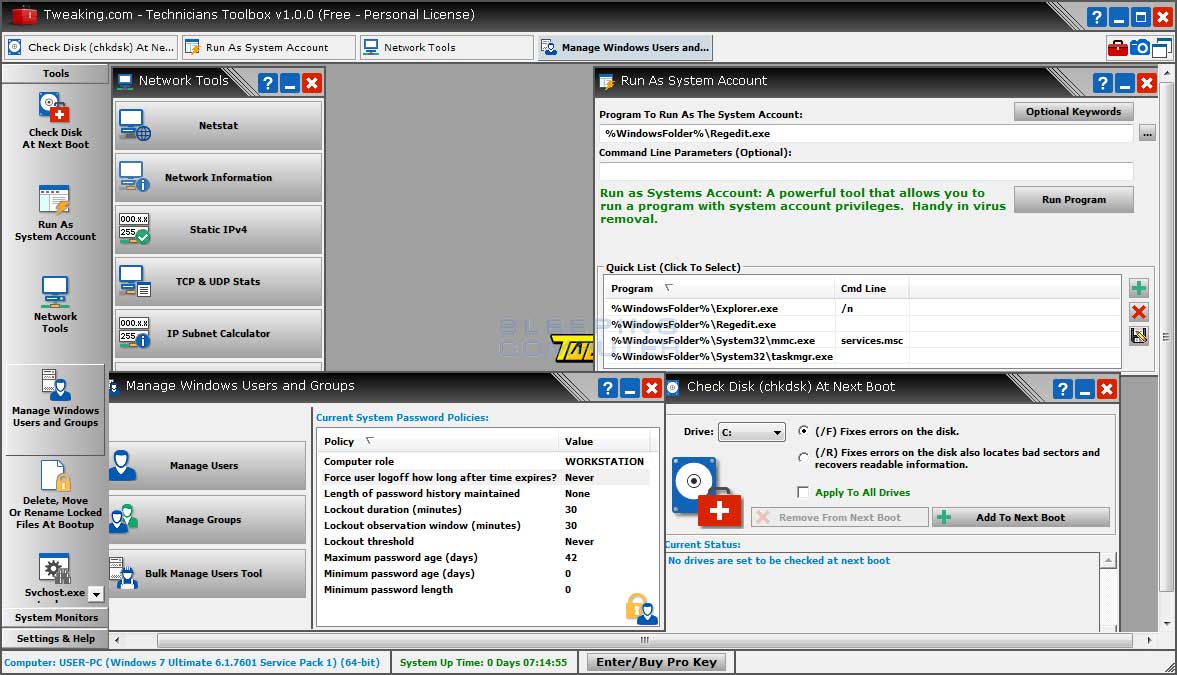Sort Quick List by Program column
This screenshot has width=1177, height=675.
tap(718, 288)
